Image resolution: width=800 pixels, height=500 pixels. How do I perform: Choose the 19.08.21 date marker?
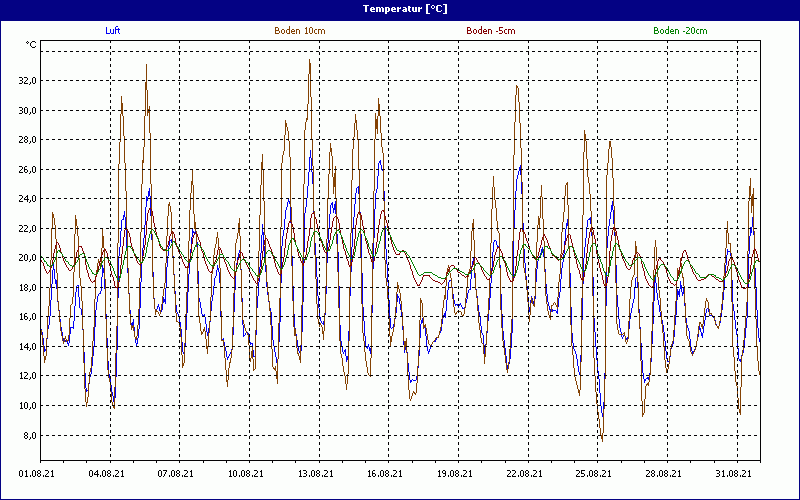[454, 474]
